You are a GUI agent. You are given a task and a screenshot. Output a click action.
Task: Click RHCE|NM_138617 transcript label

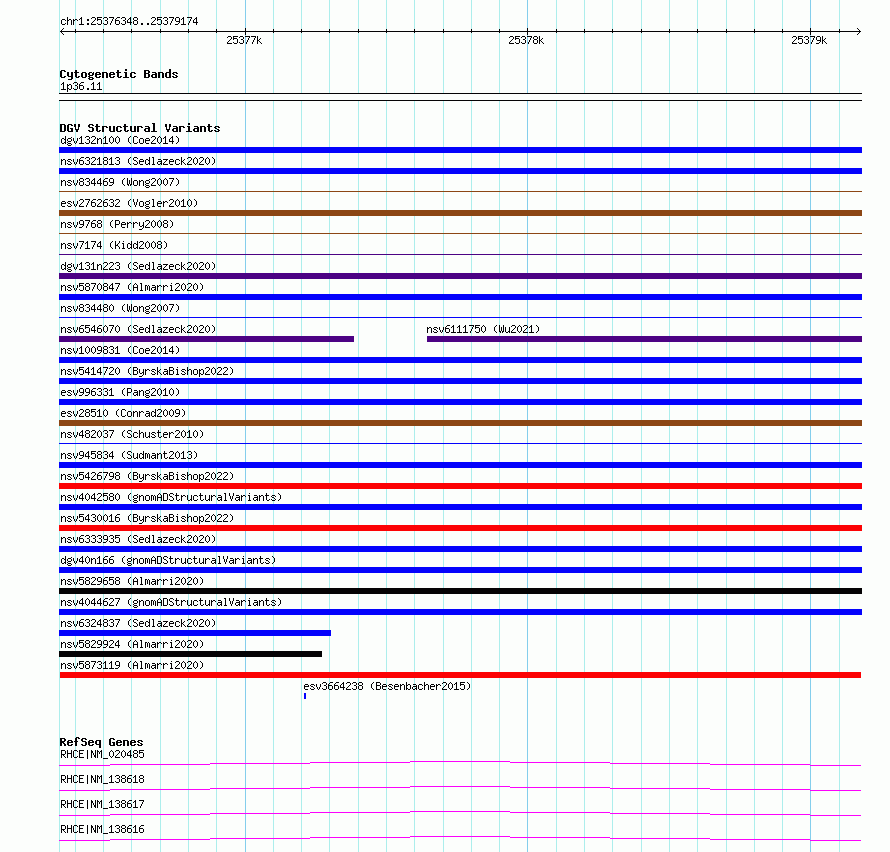click(102, 804)
